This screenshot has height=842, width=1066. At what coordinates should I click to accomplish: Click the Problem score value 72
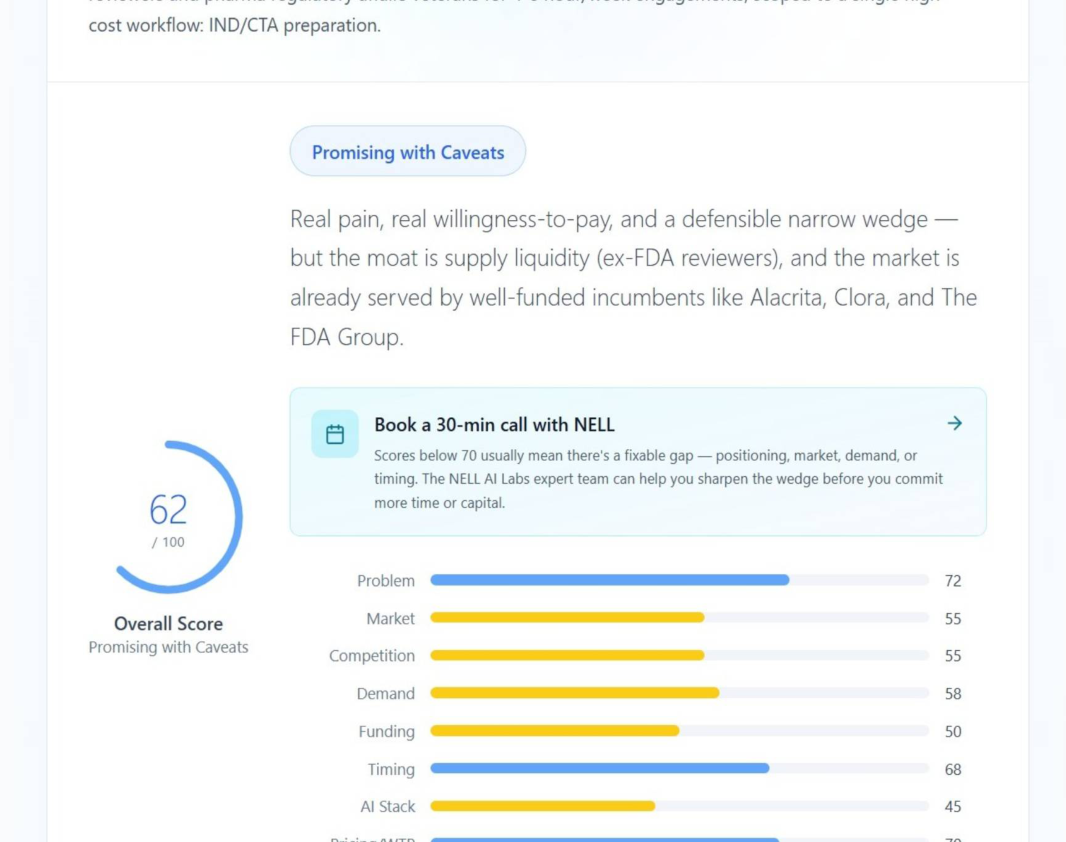coord(952,580)
